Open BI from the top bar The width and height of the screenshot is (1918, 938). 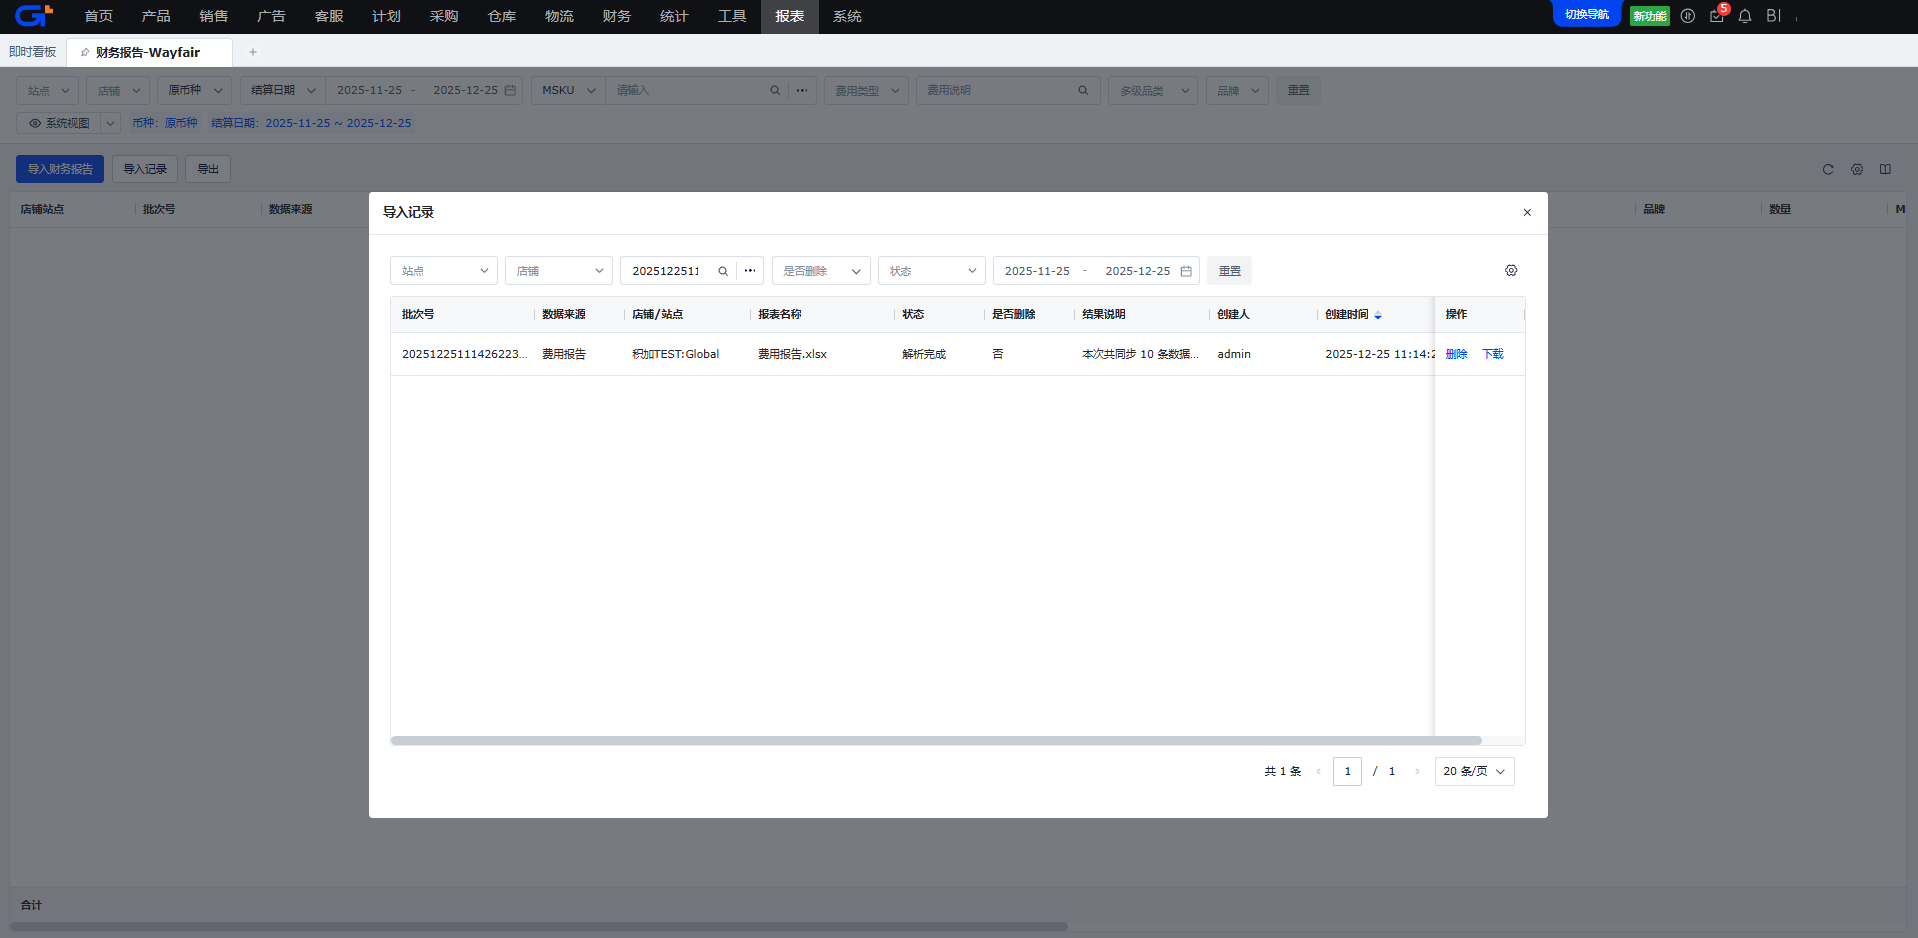point(1774,16)
